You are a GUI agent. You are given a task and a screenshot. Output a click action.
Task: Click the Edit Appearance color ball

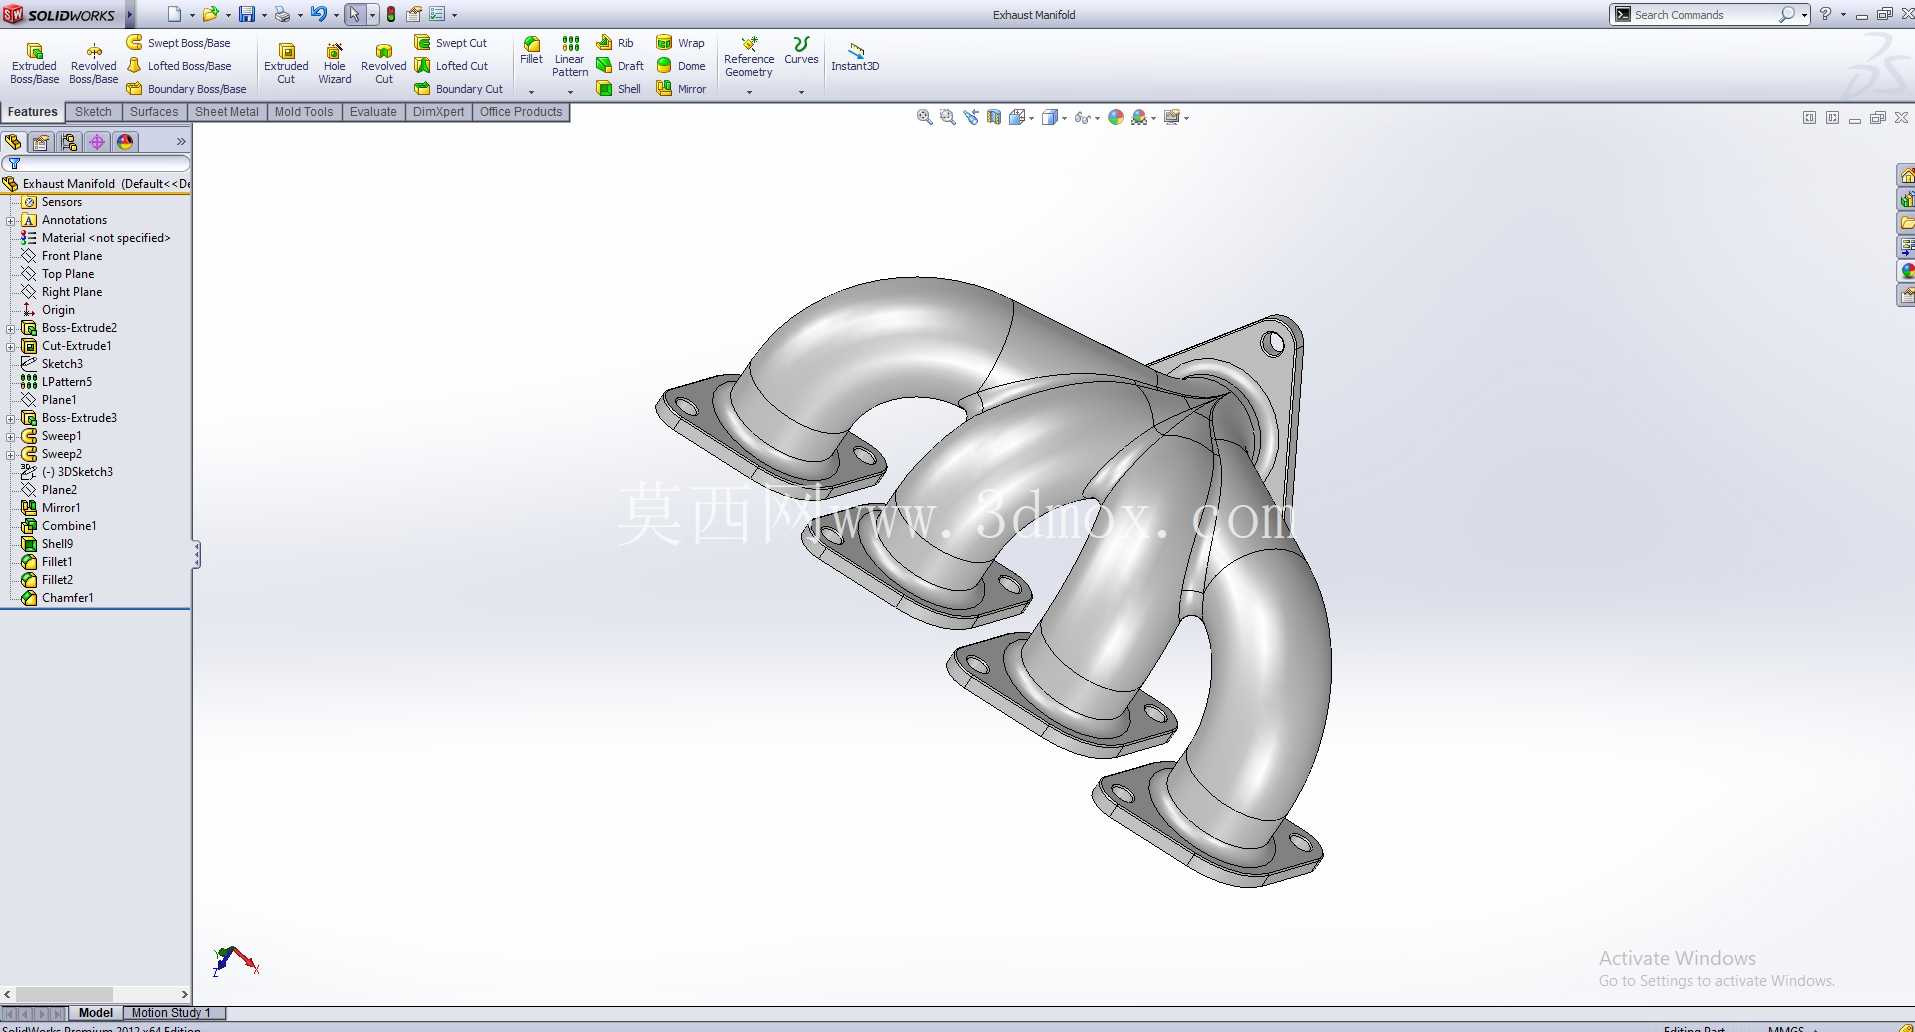(x=1116, y=118)
